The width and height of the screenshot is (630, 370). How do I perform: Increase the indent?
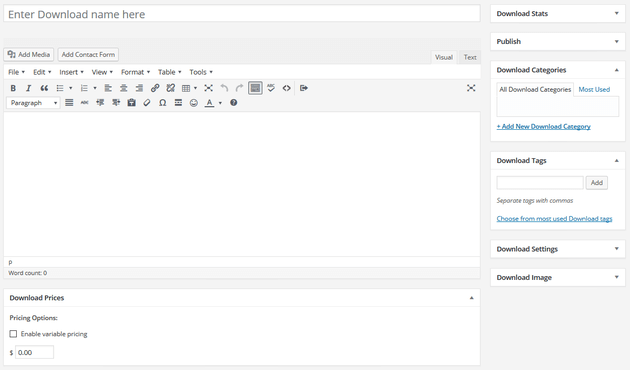pyautogui.click(x=116, y=103)
